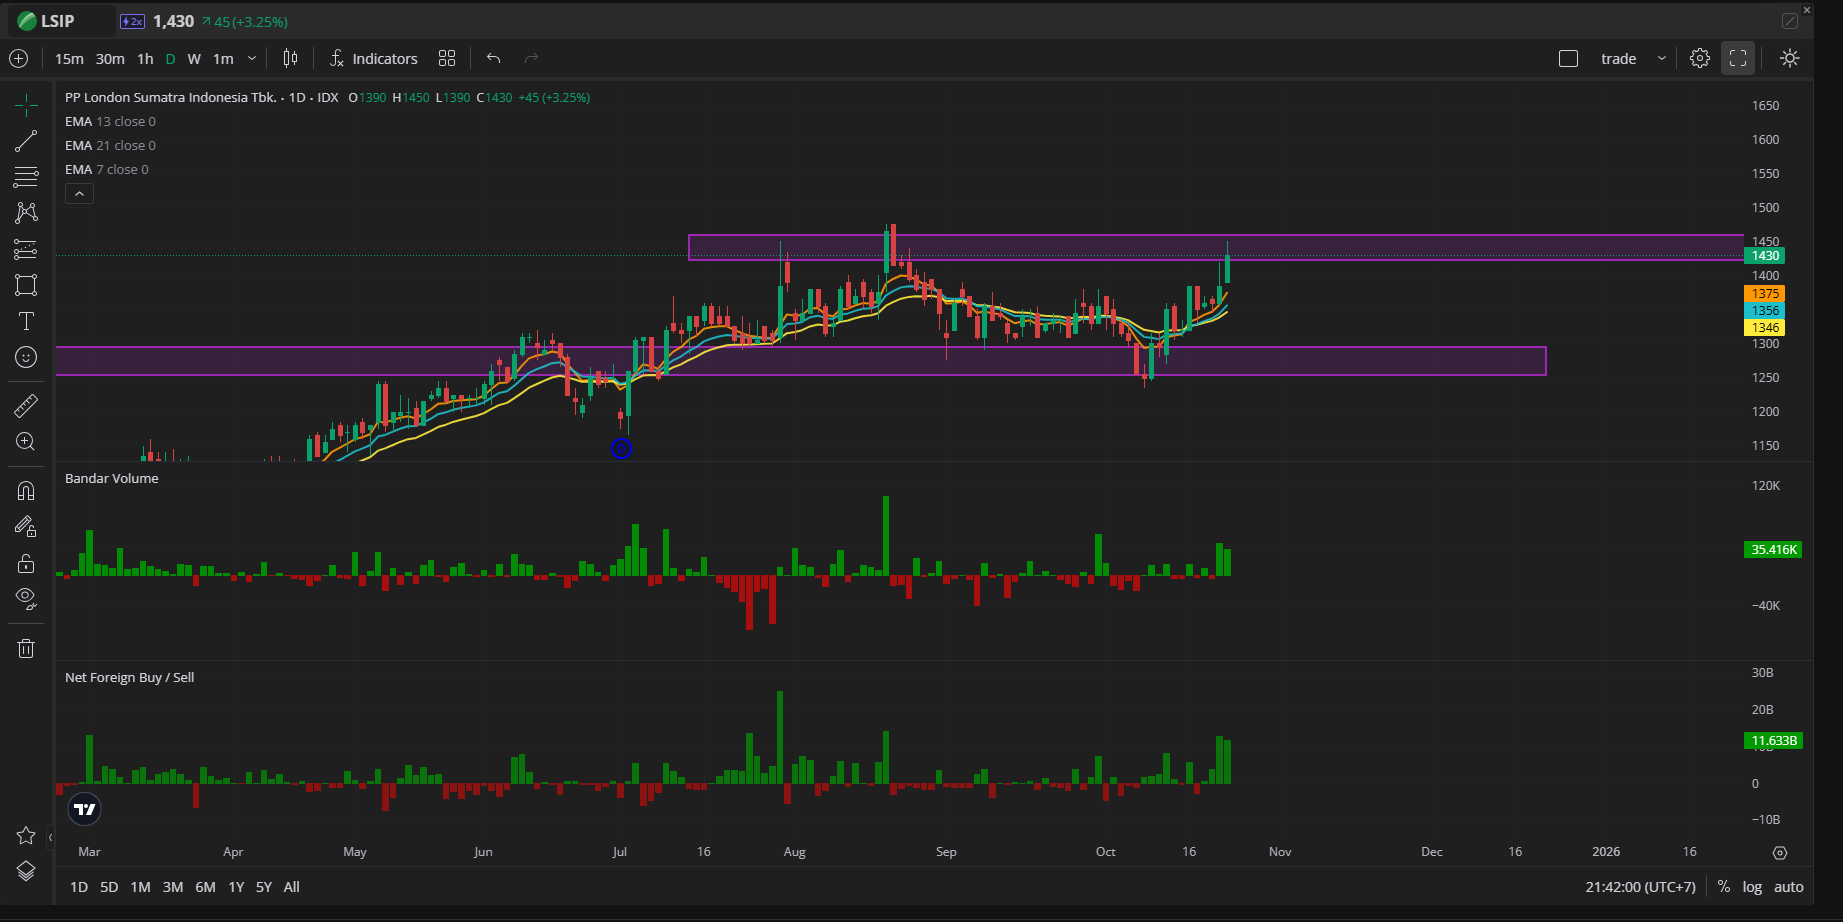Image resolution: width=1843 pixels, height=922 pixels.
Task: Select the text annotation tool
Action: click(26, 321)
